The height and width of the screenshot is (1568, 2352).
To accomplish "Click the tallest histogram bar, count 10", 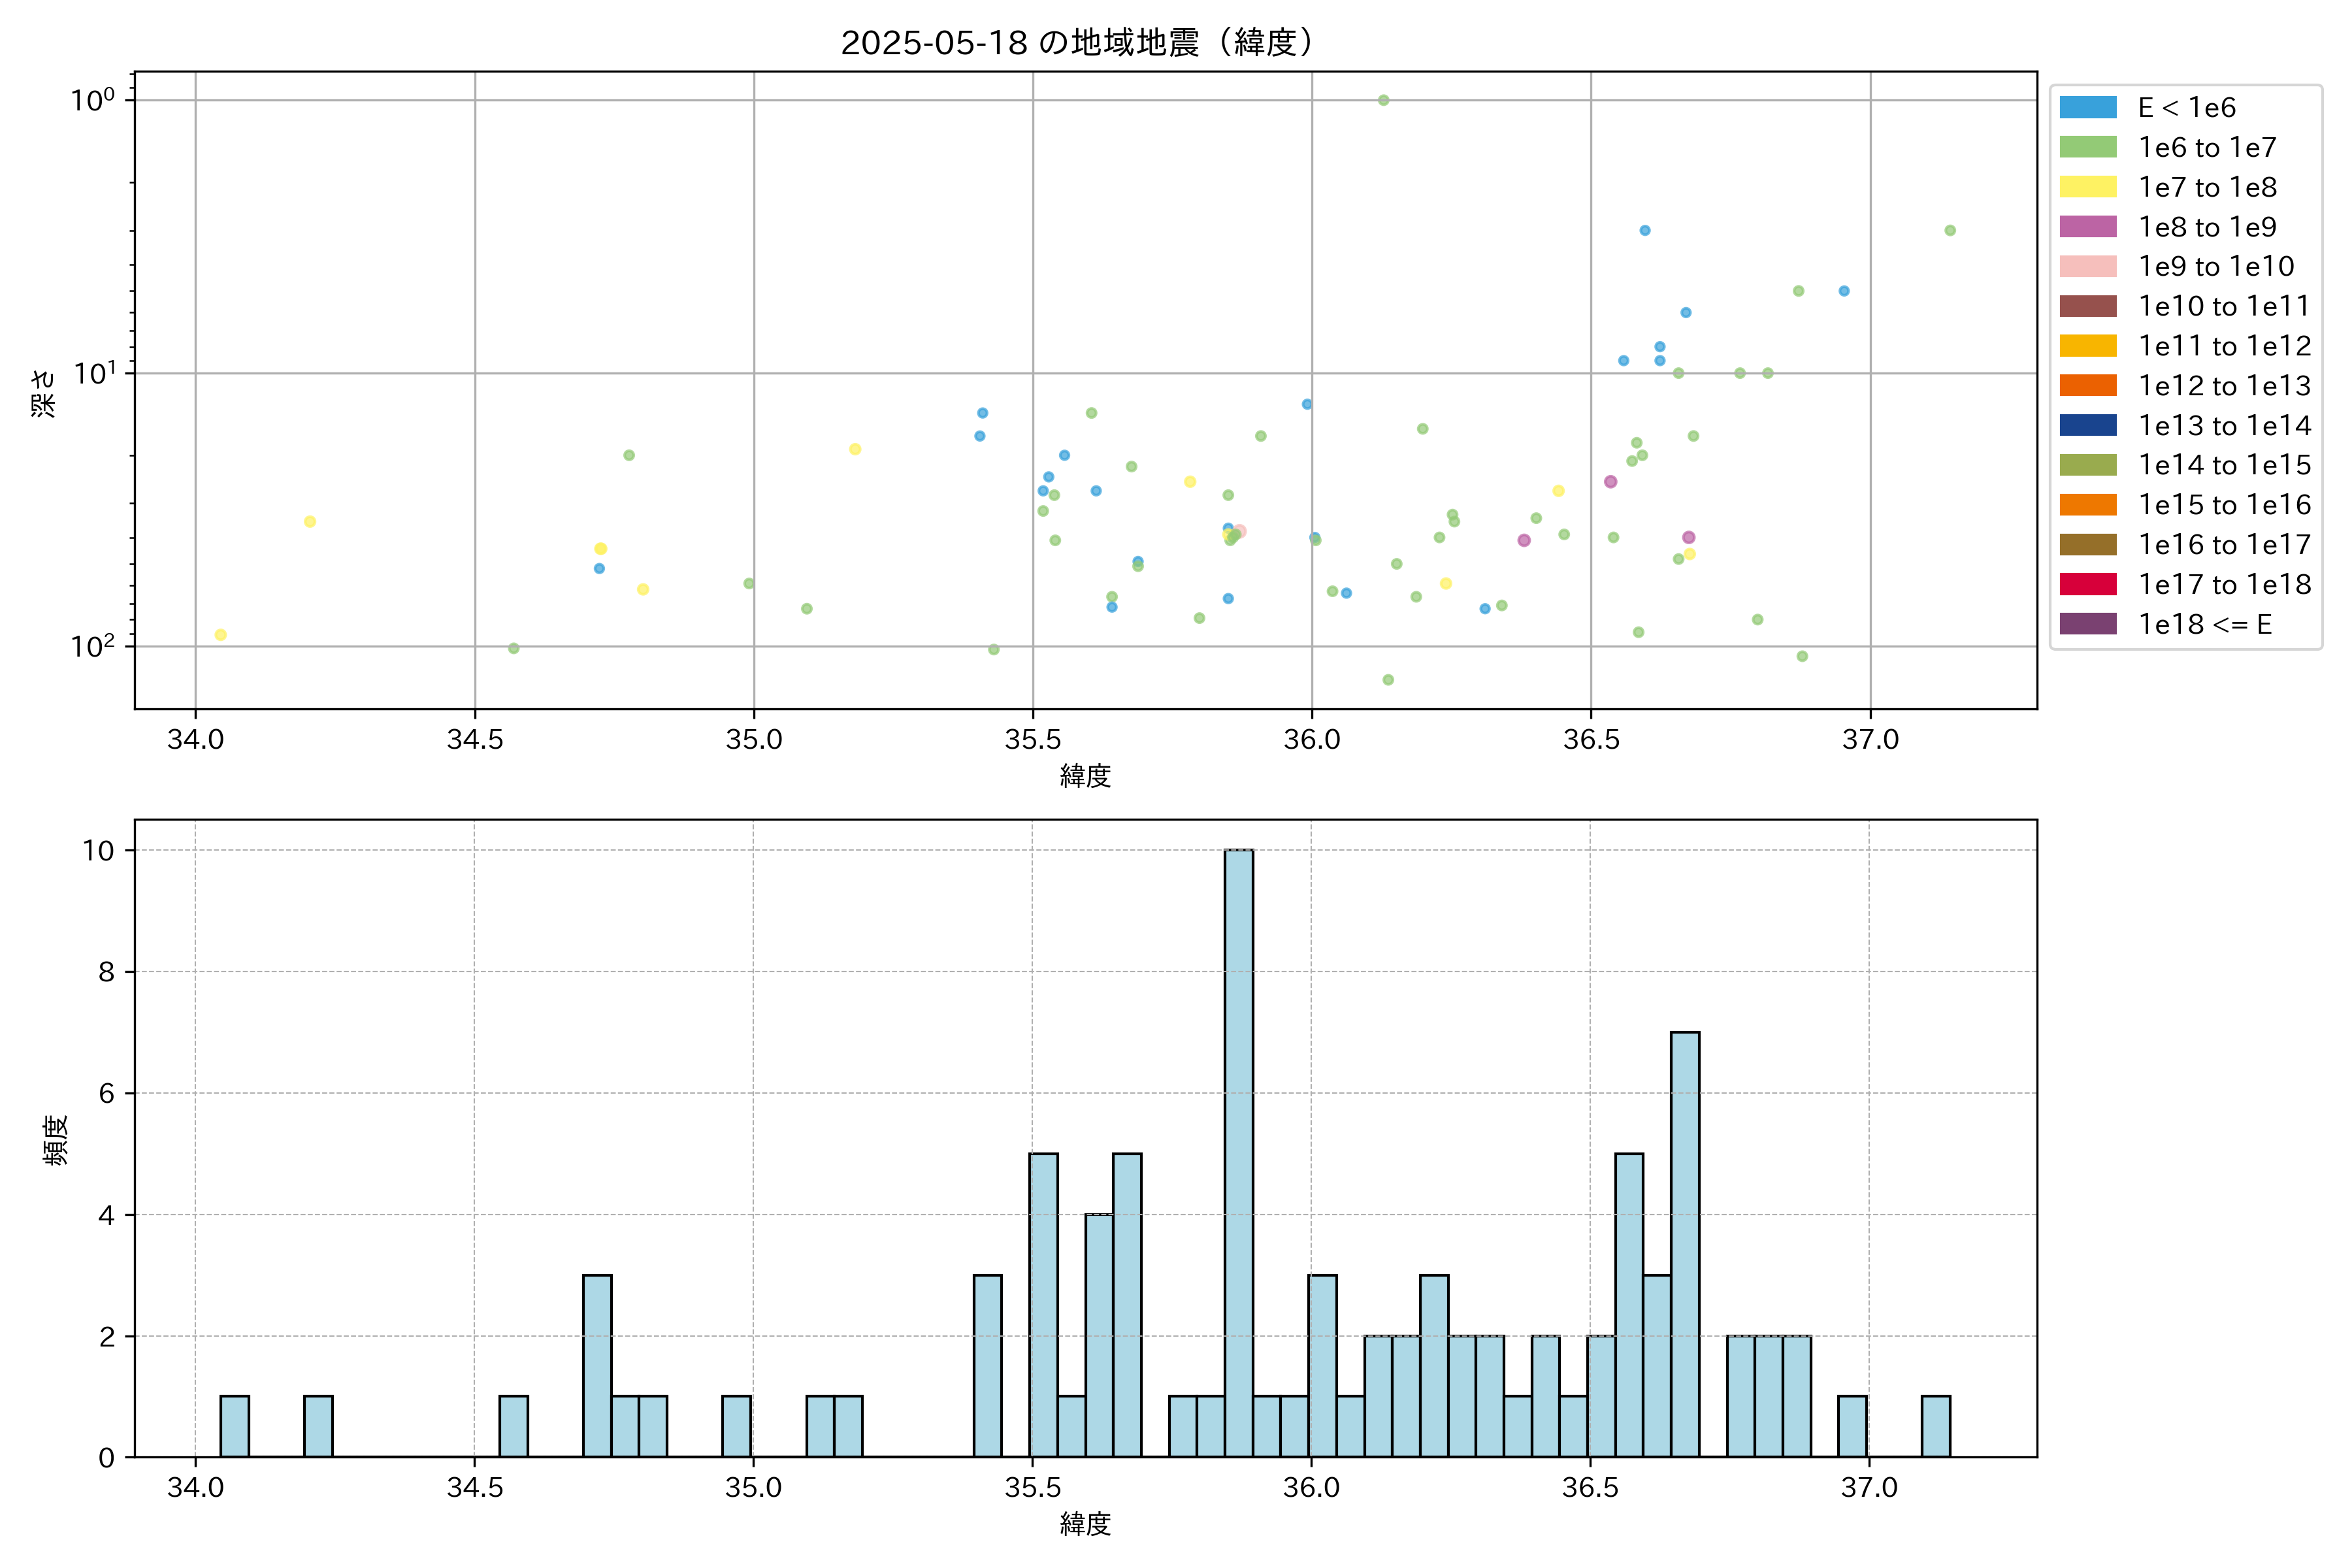I will pos(1238,1152).
